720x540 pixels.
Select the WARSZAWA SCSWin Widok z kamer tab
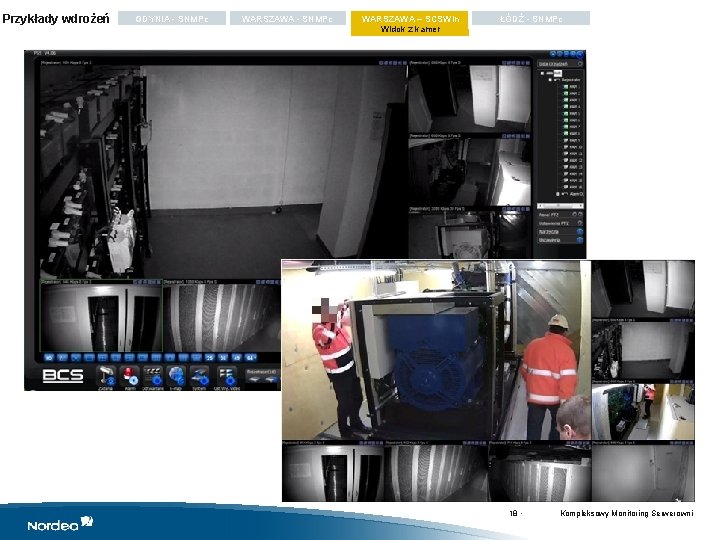point(410,23)
